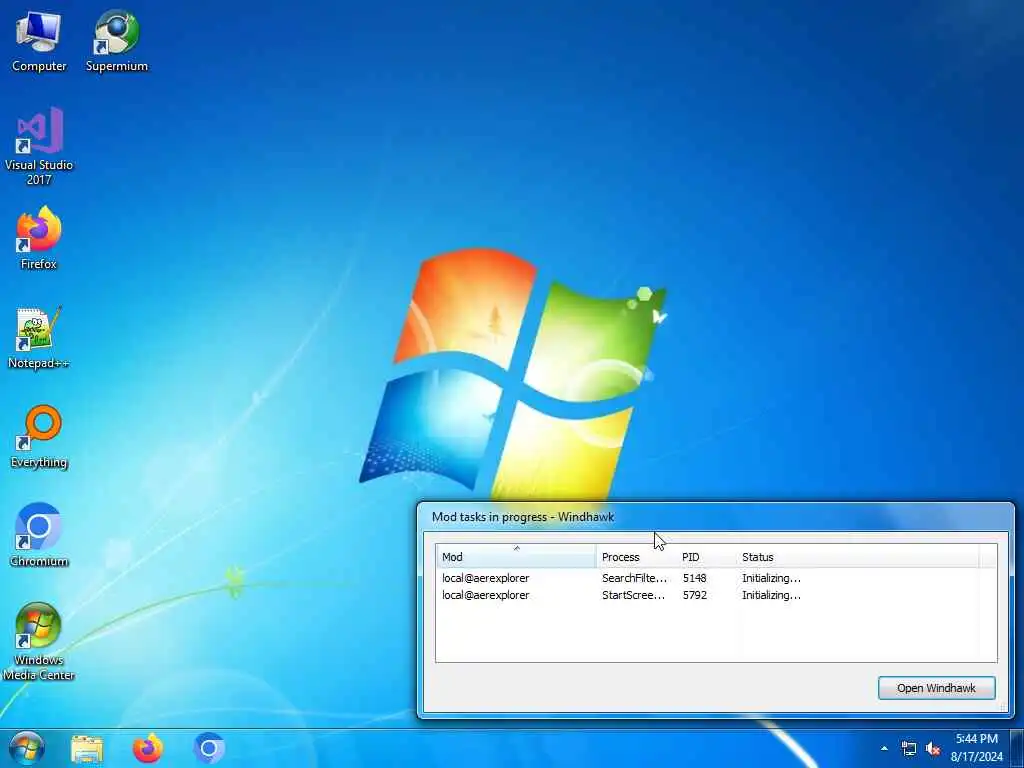Sort by the Status column header

(858, 556)
